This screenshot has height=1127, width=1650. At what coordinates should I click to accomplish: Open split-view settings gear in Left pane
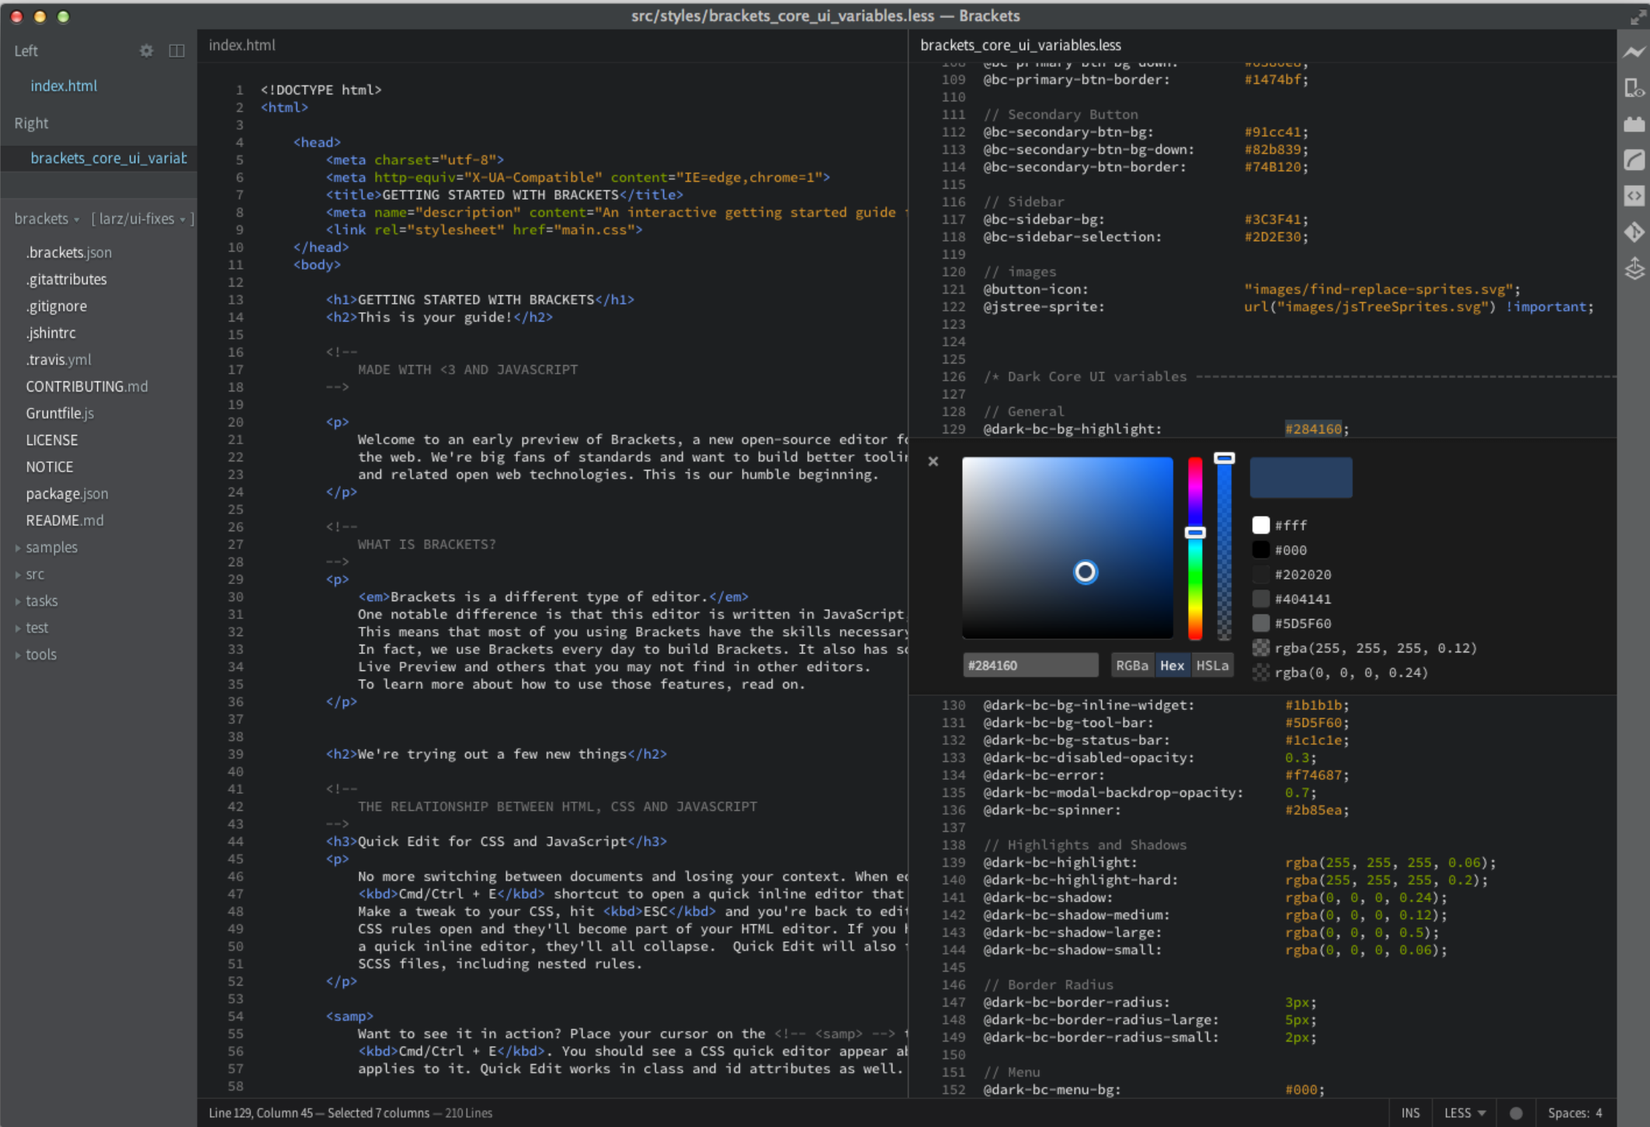tap(146, 50)
